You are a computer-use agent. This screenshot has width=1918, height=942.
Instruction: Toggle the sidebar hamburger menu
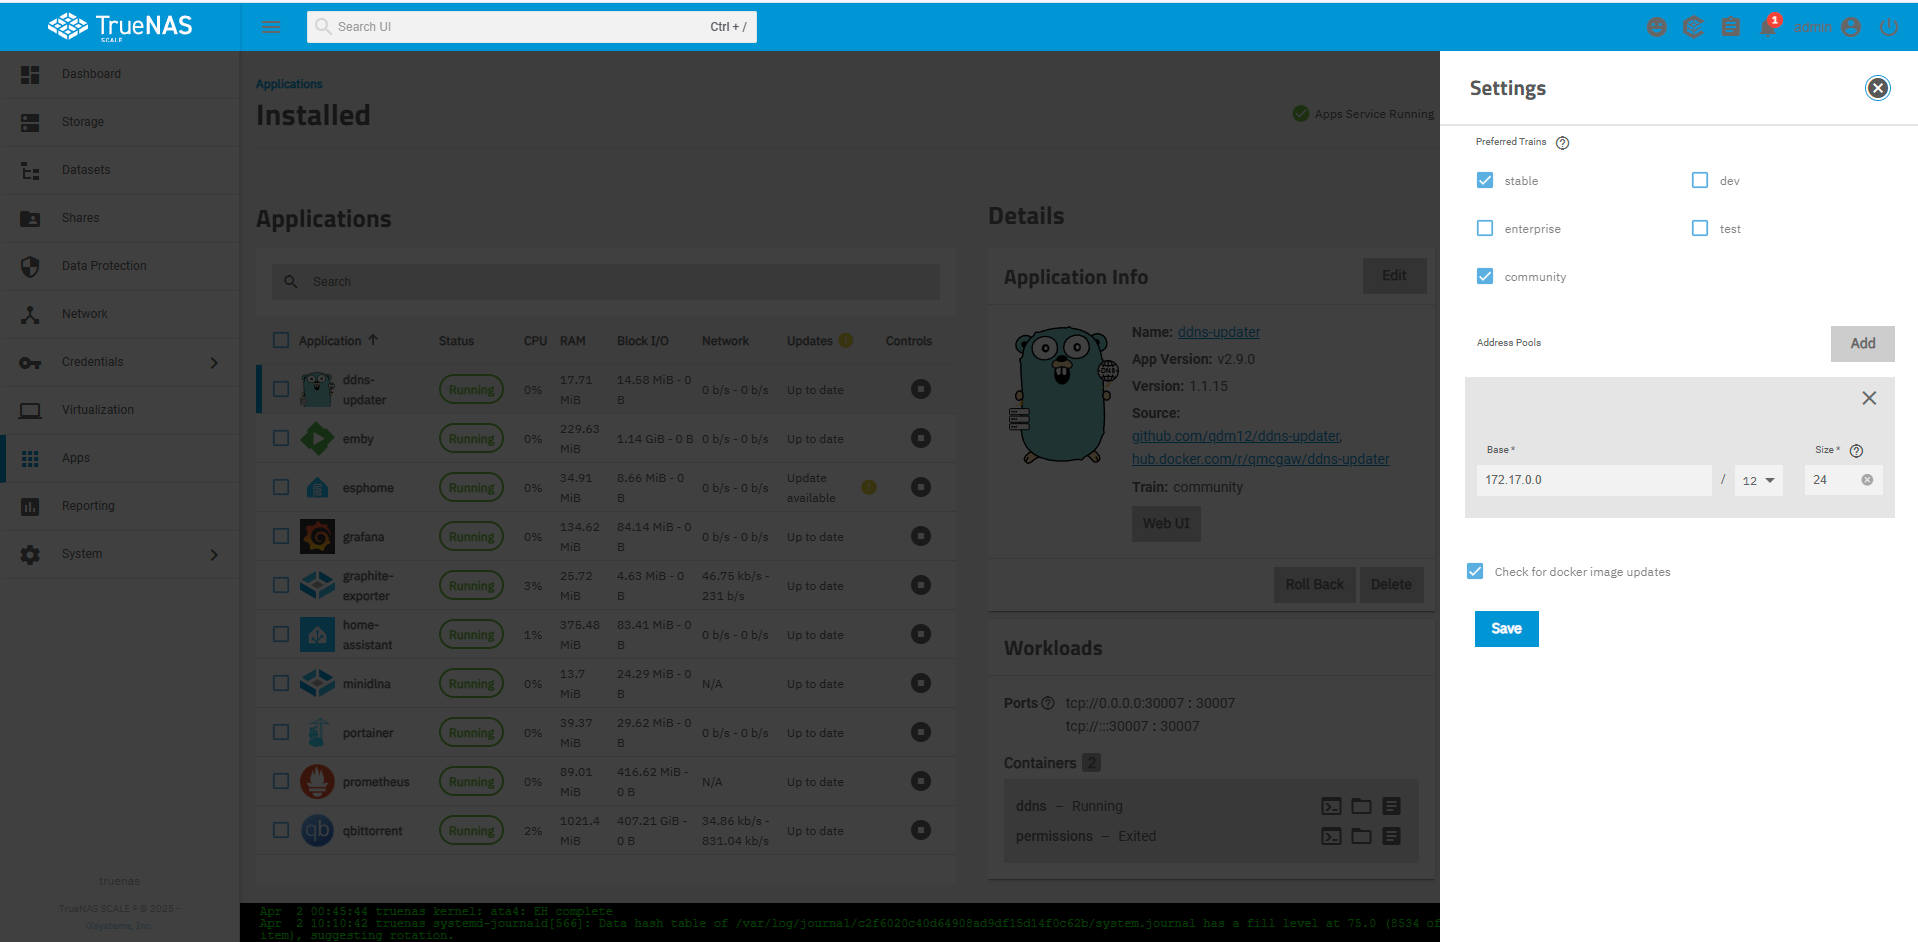point(271,27)
